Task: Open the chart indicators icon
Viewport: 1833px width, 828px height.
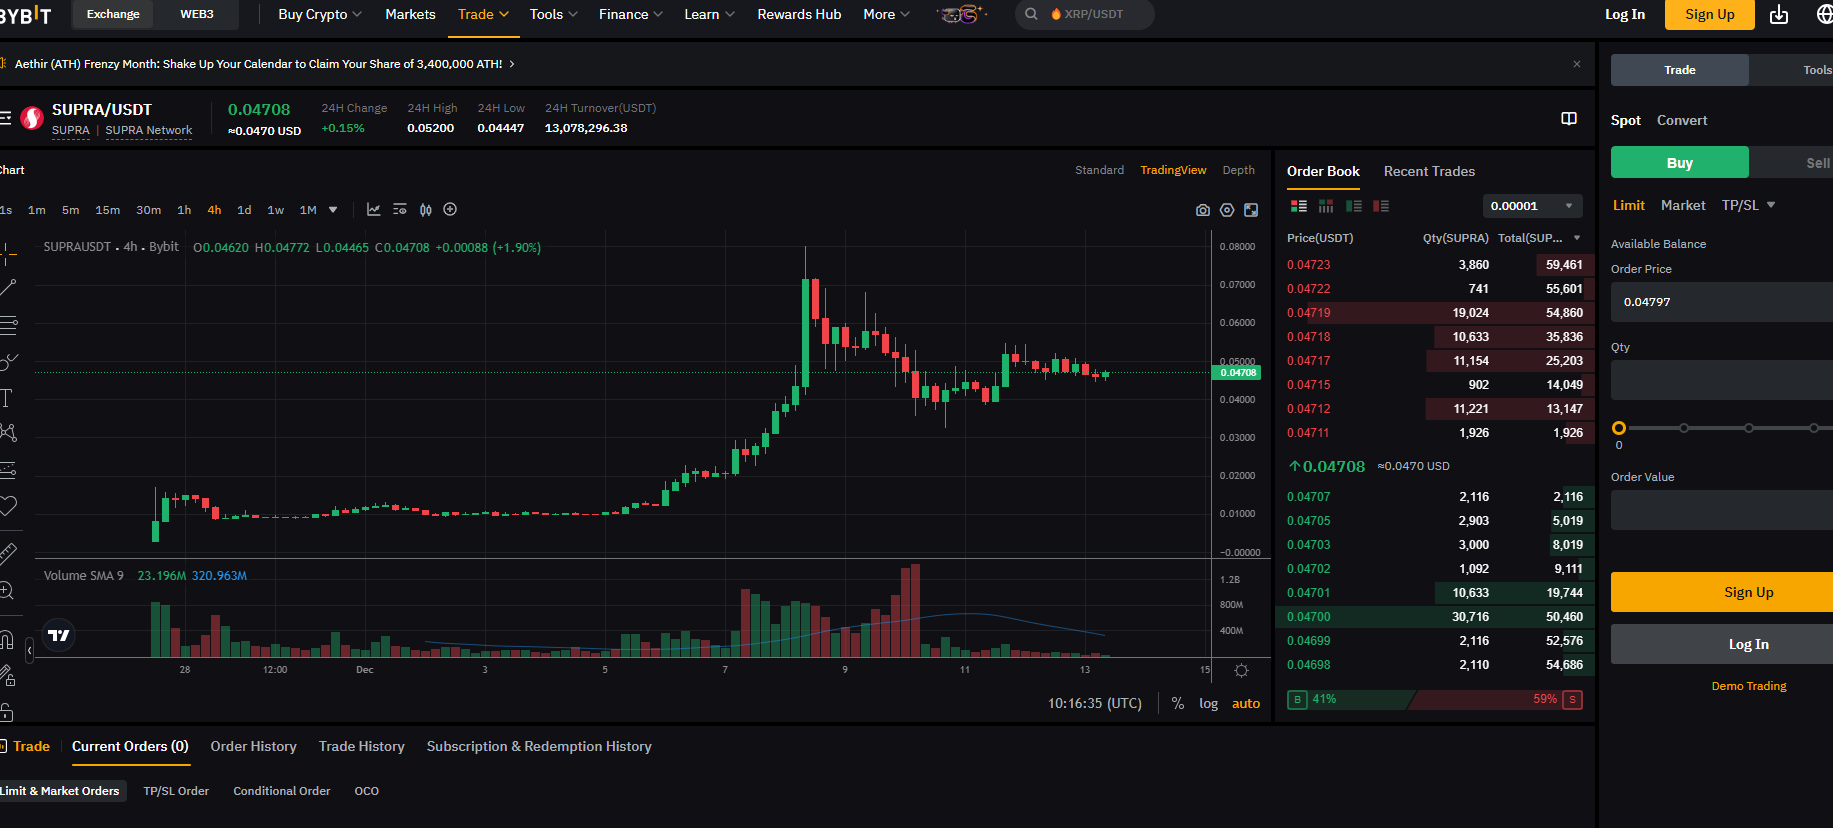Action: 373,210
